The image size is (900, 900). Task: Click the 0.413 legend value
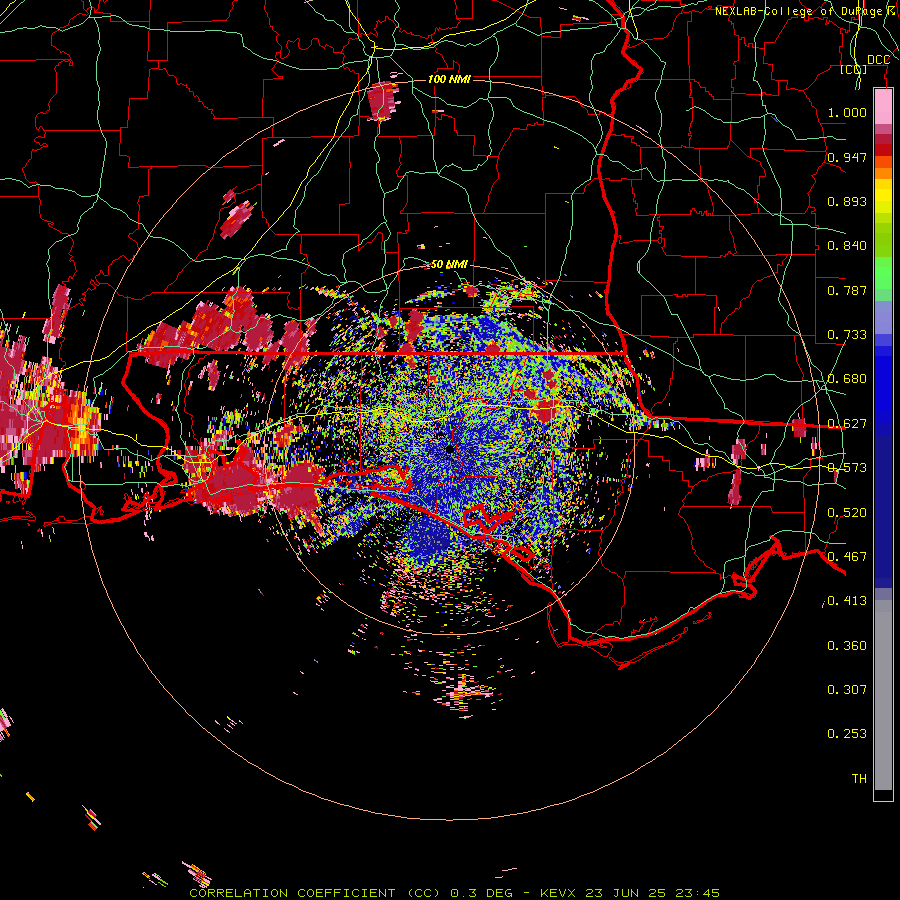tap(847, 601)
